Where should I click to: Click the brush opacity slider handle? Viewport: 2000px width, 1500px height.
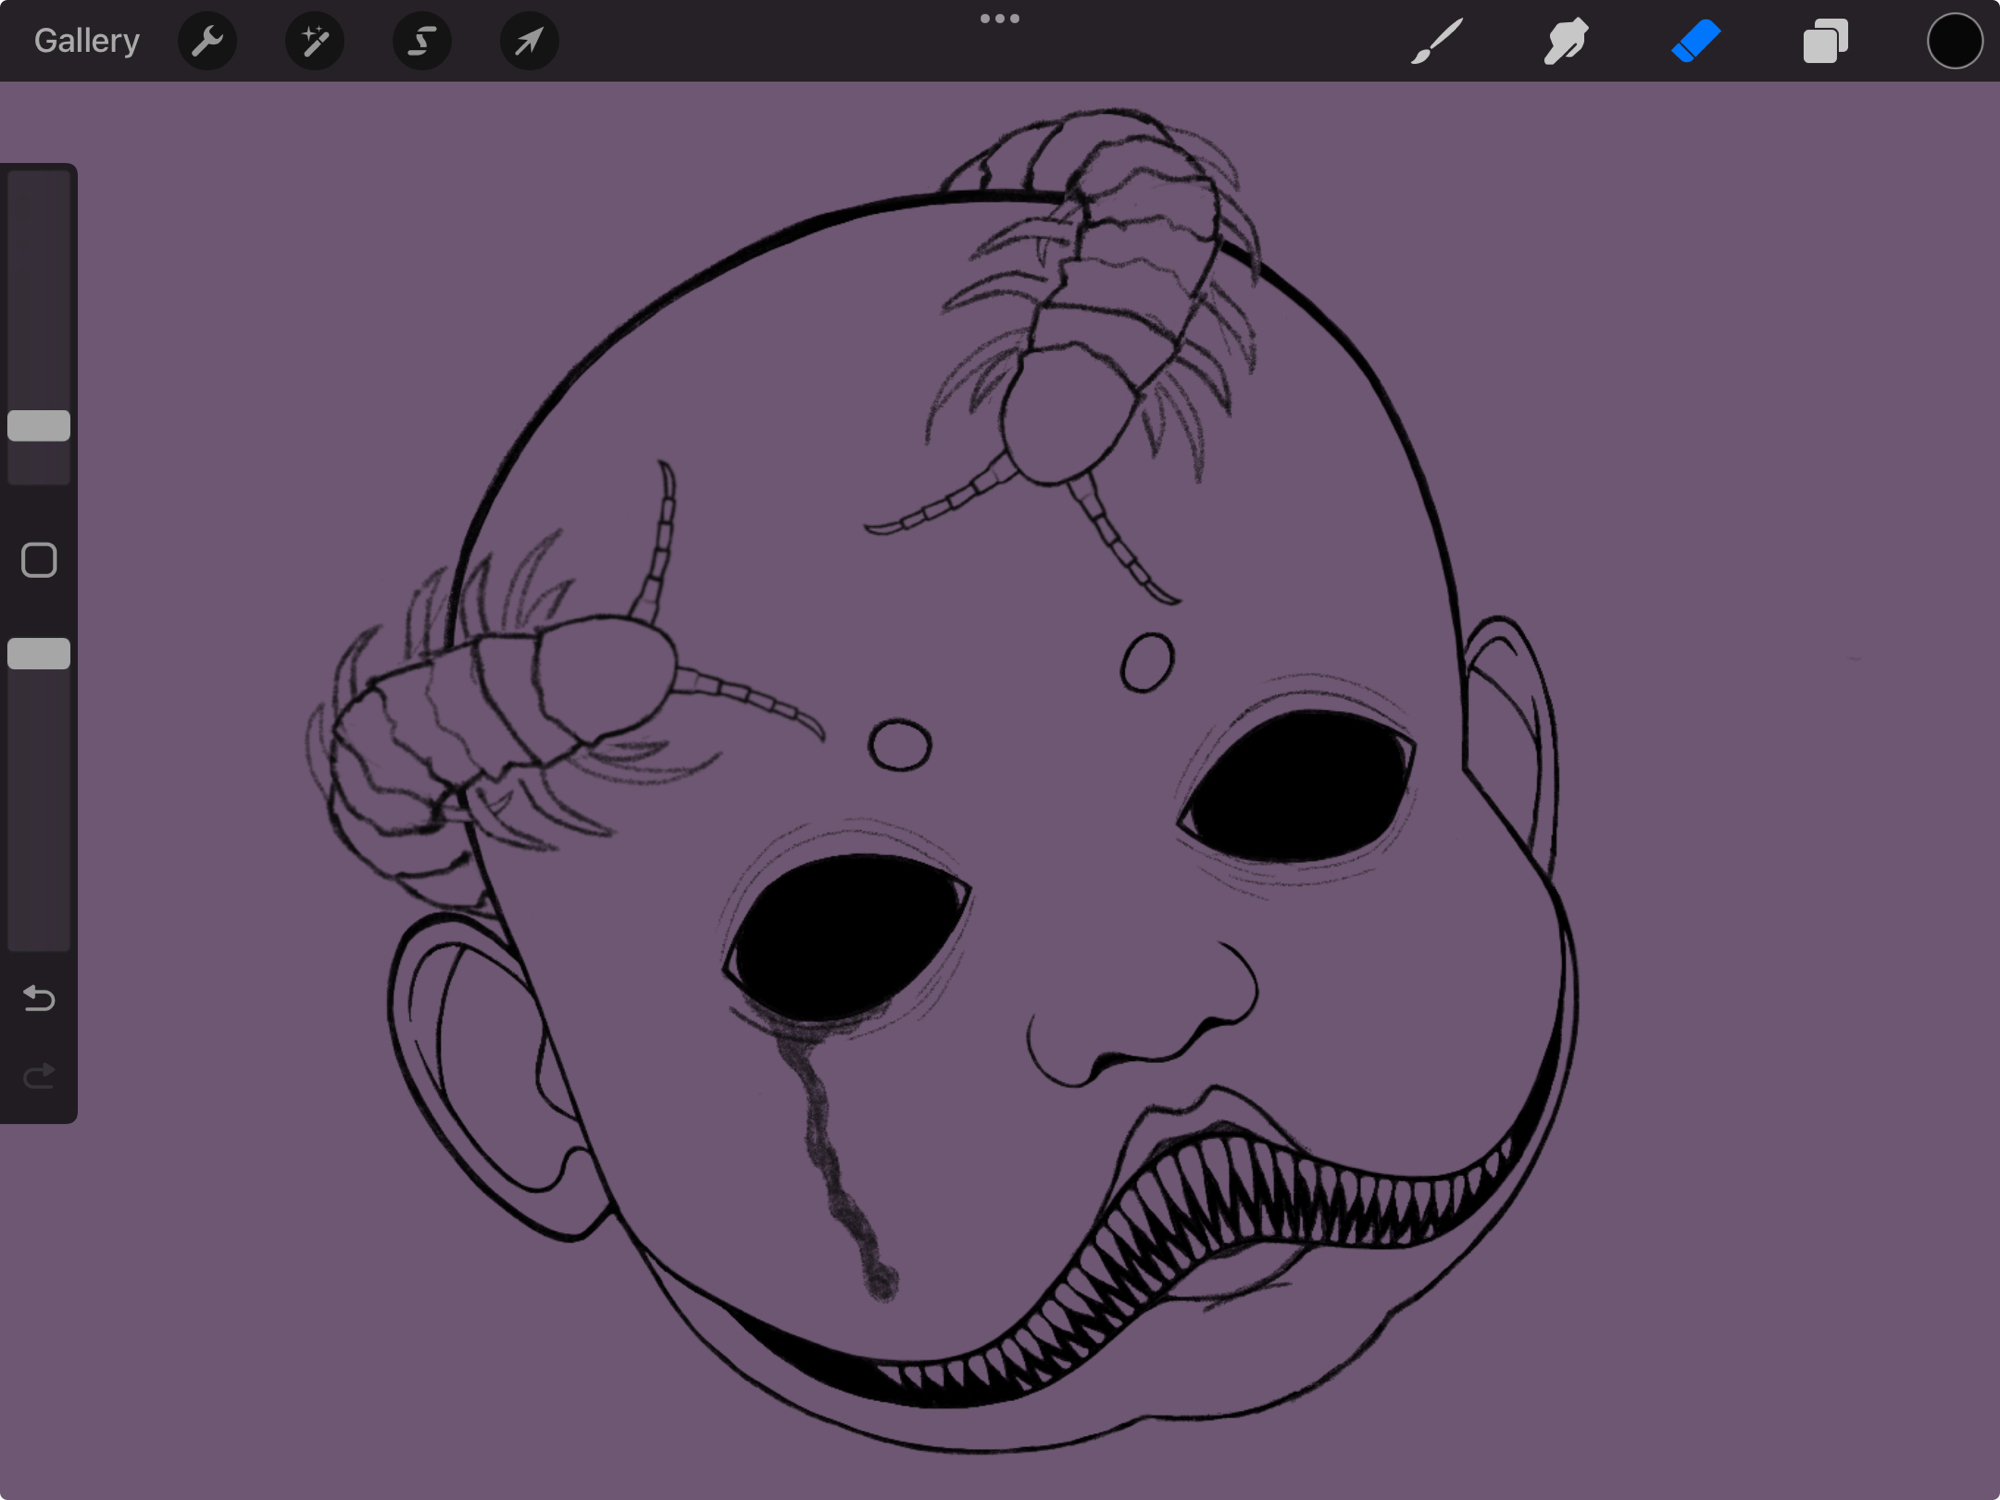point(39,654)
